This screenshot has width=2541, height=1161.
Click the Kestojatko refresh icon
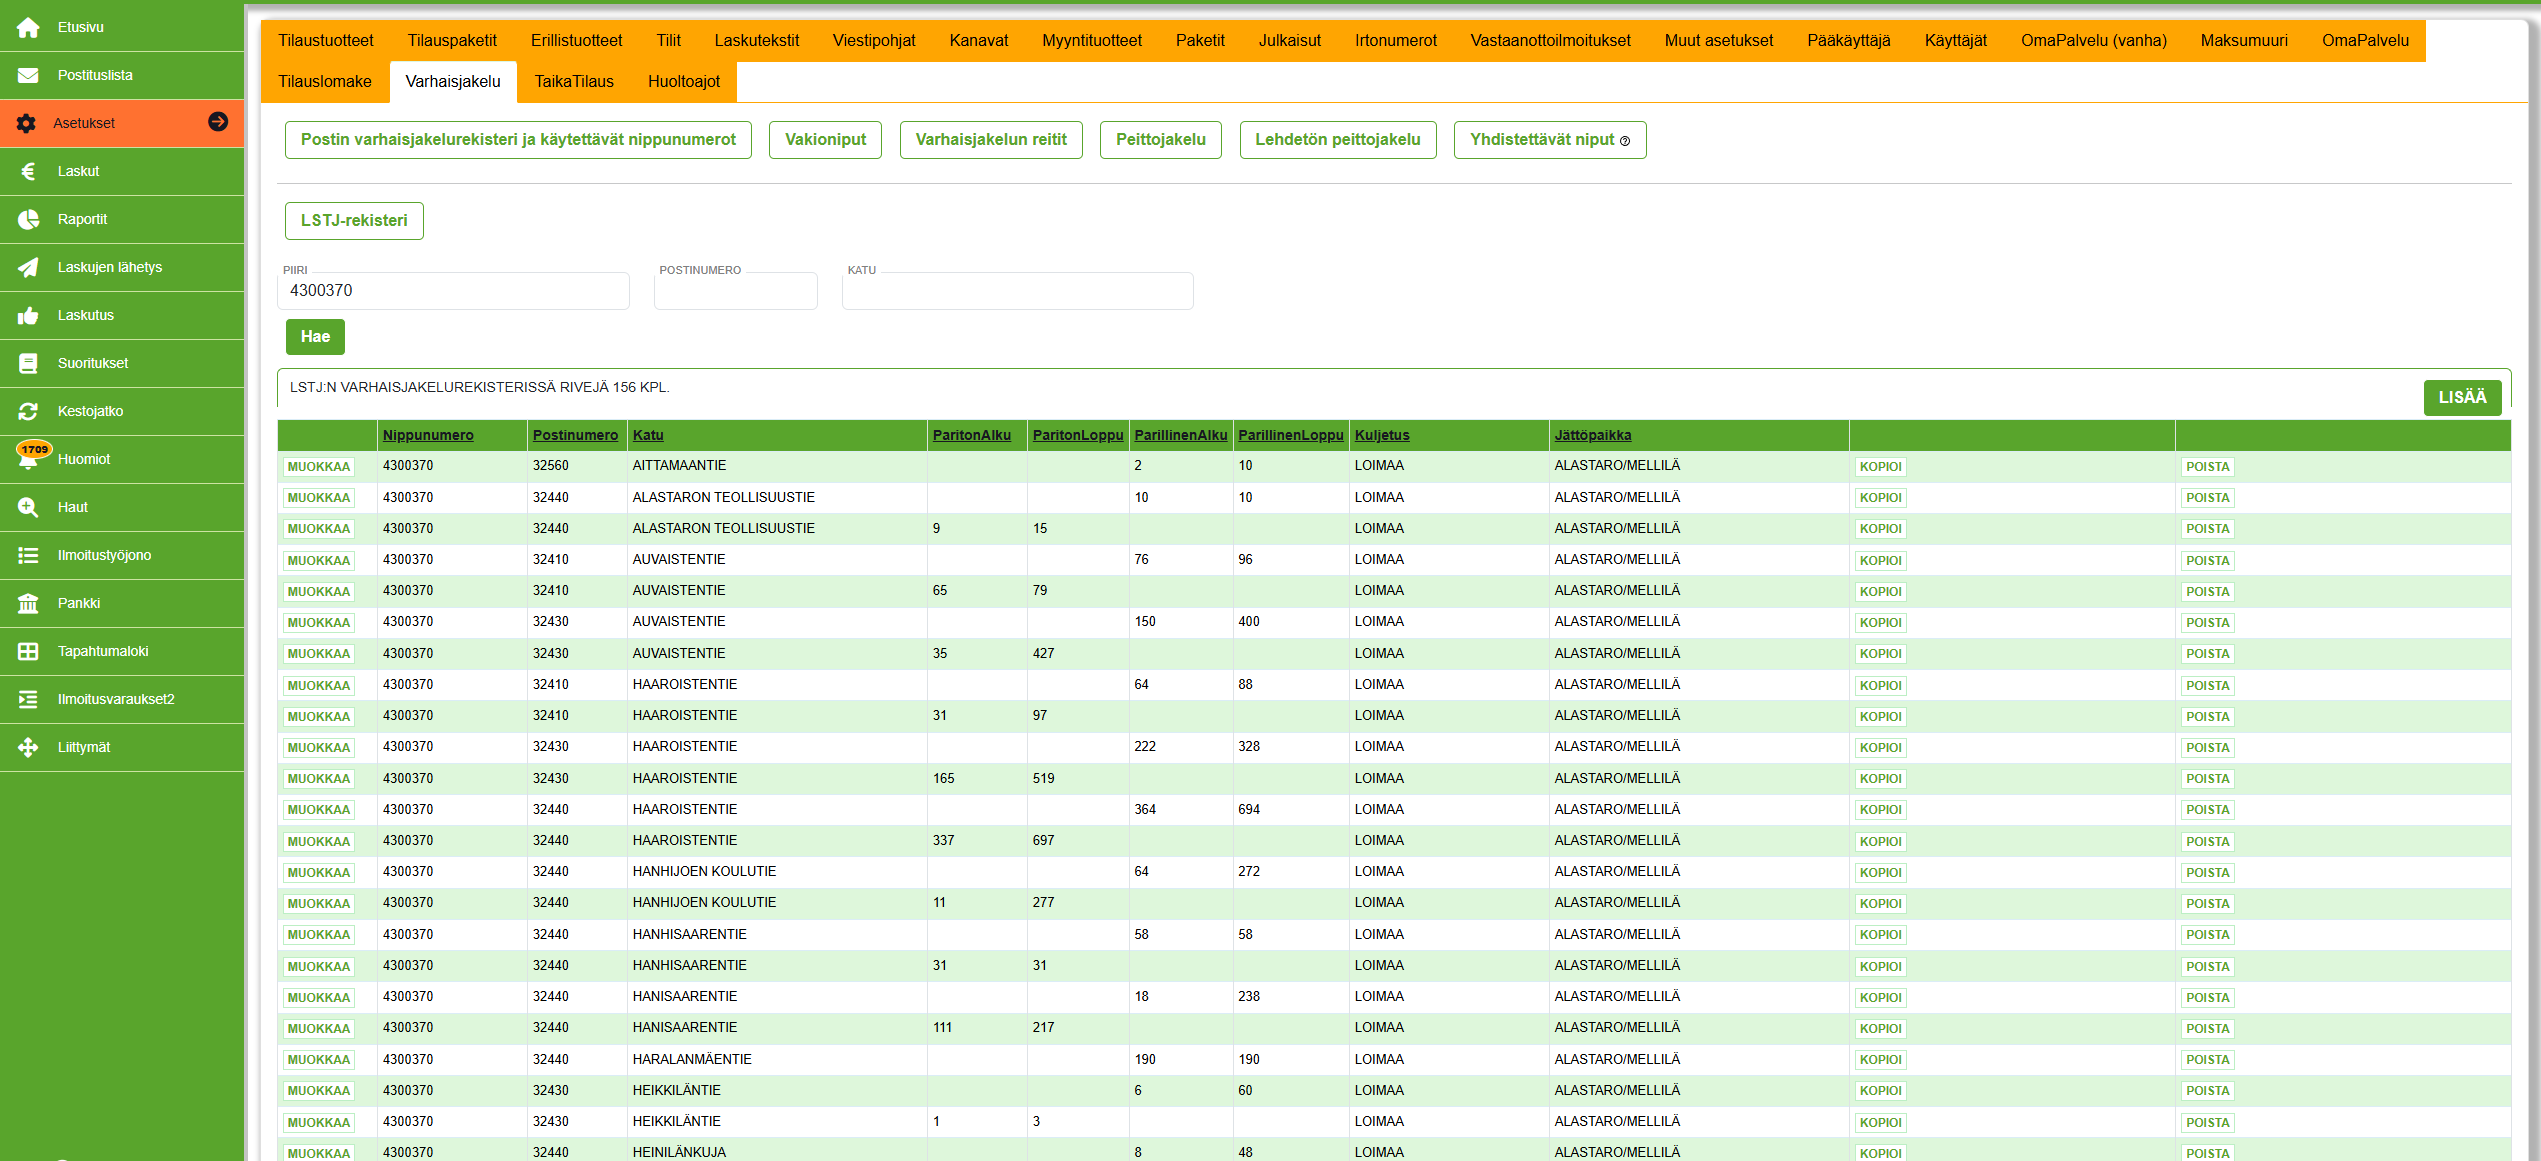click(x=28, y=411)
